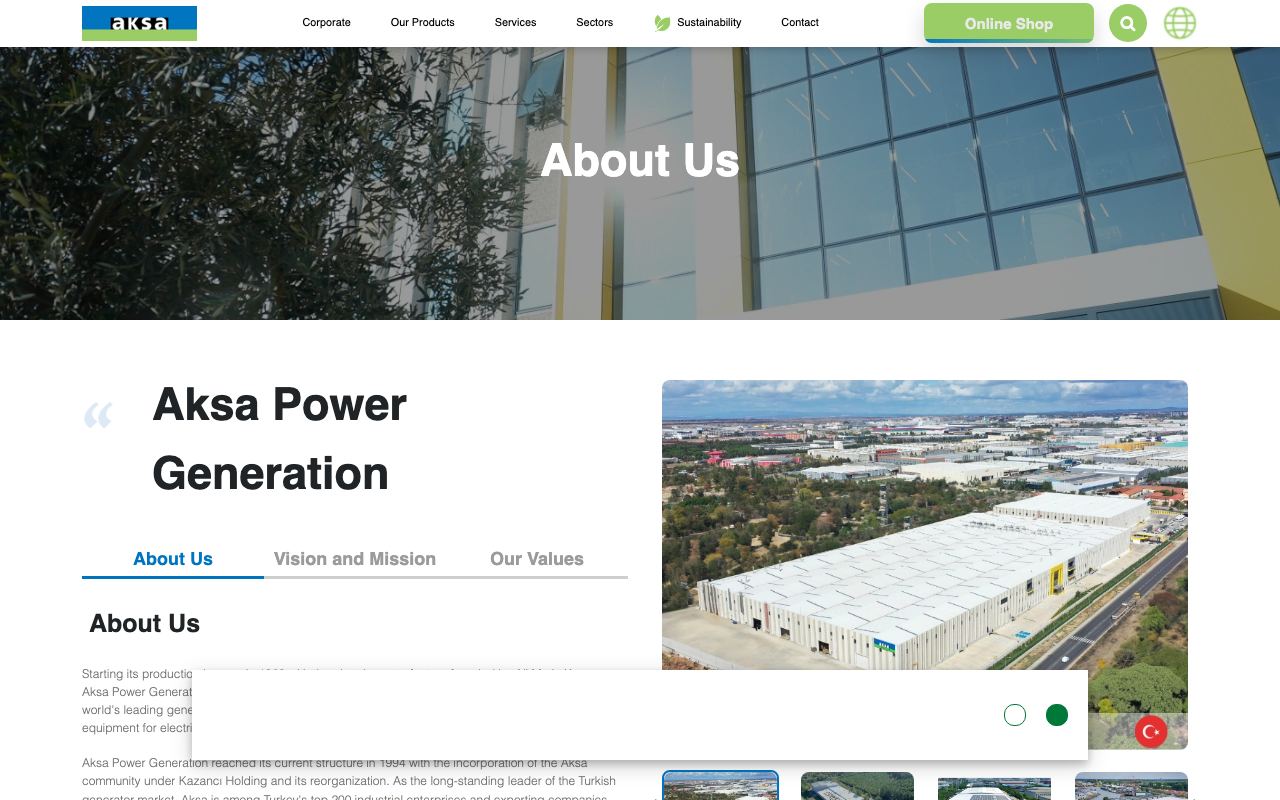Switch to Vision and Mission tab

[x=355, y=559]
